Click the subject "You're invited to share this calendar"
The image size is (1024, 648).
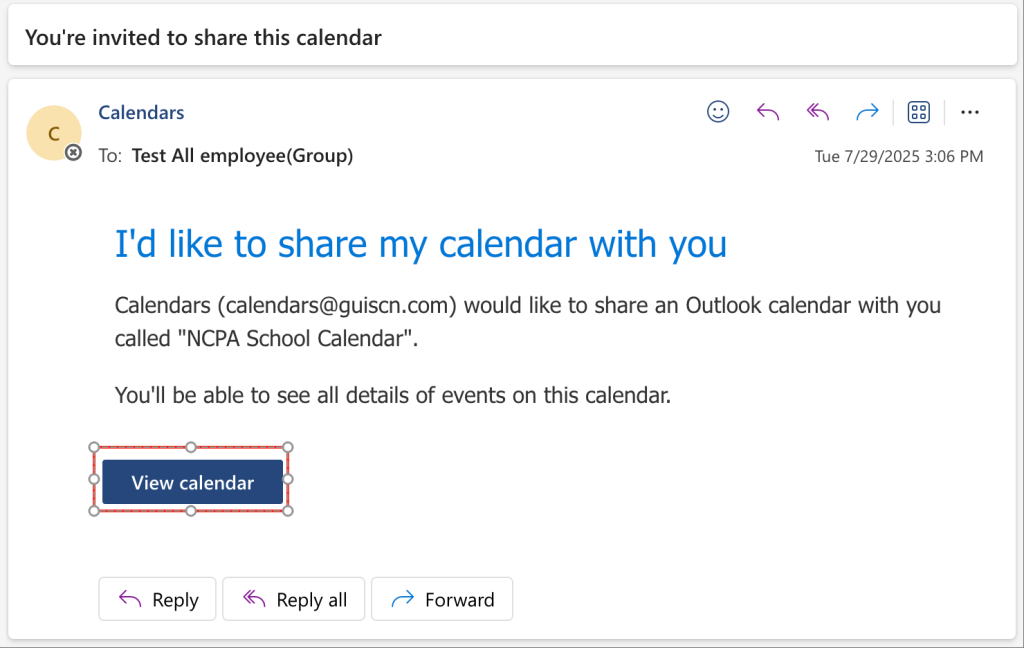coord(203,38)
